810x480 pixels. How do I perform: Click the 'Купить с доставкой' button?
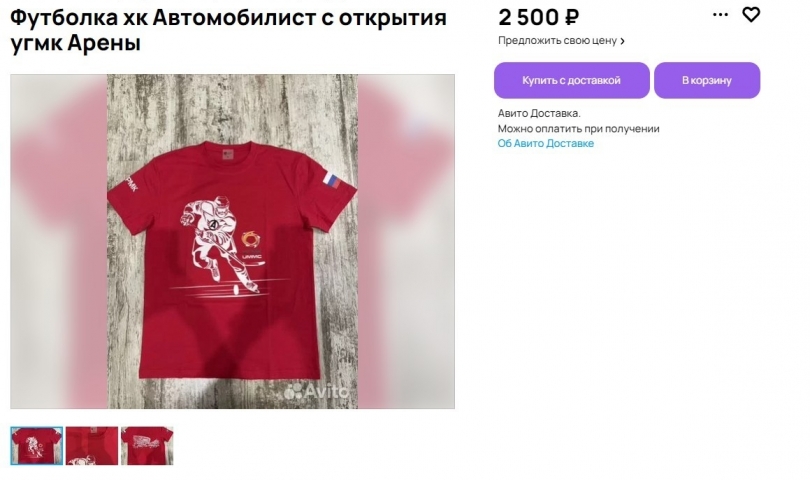[x=571, y=80]
